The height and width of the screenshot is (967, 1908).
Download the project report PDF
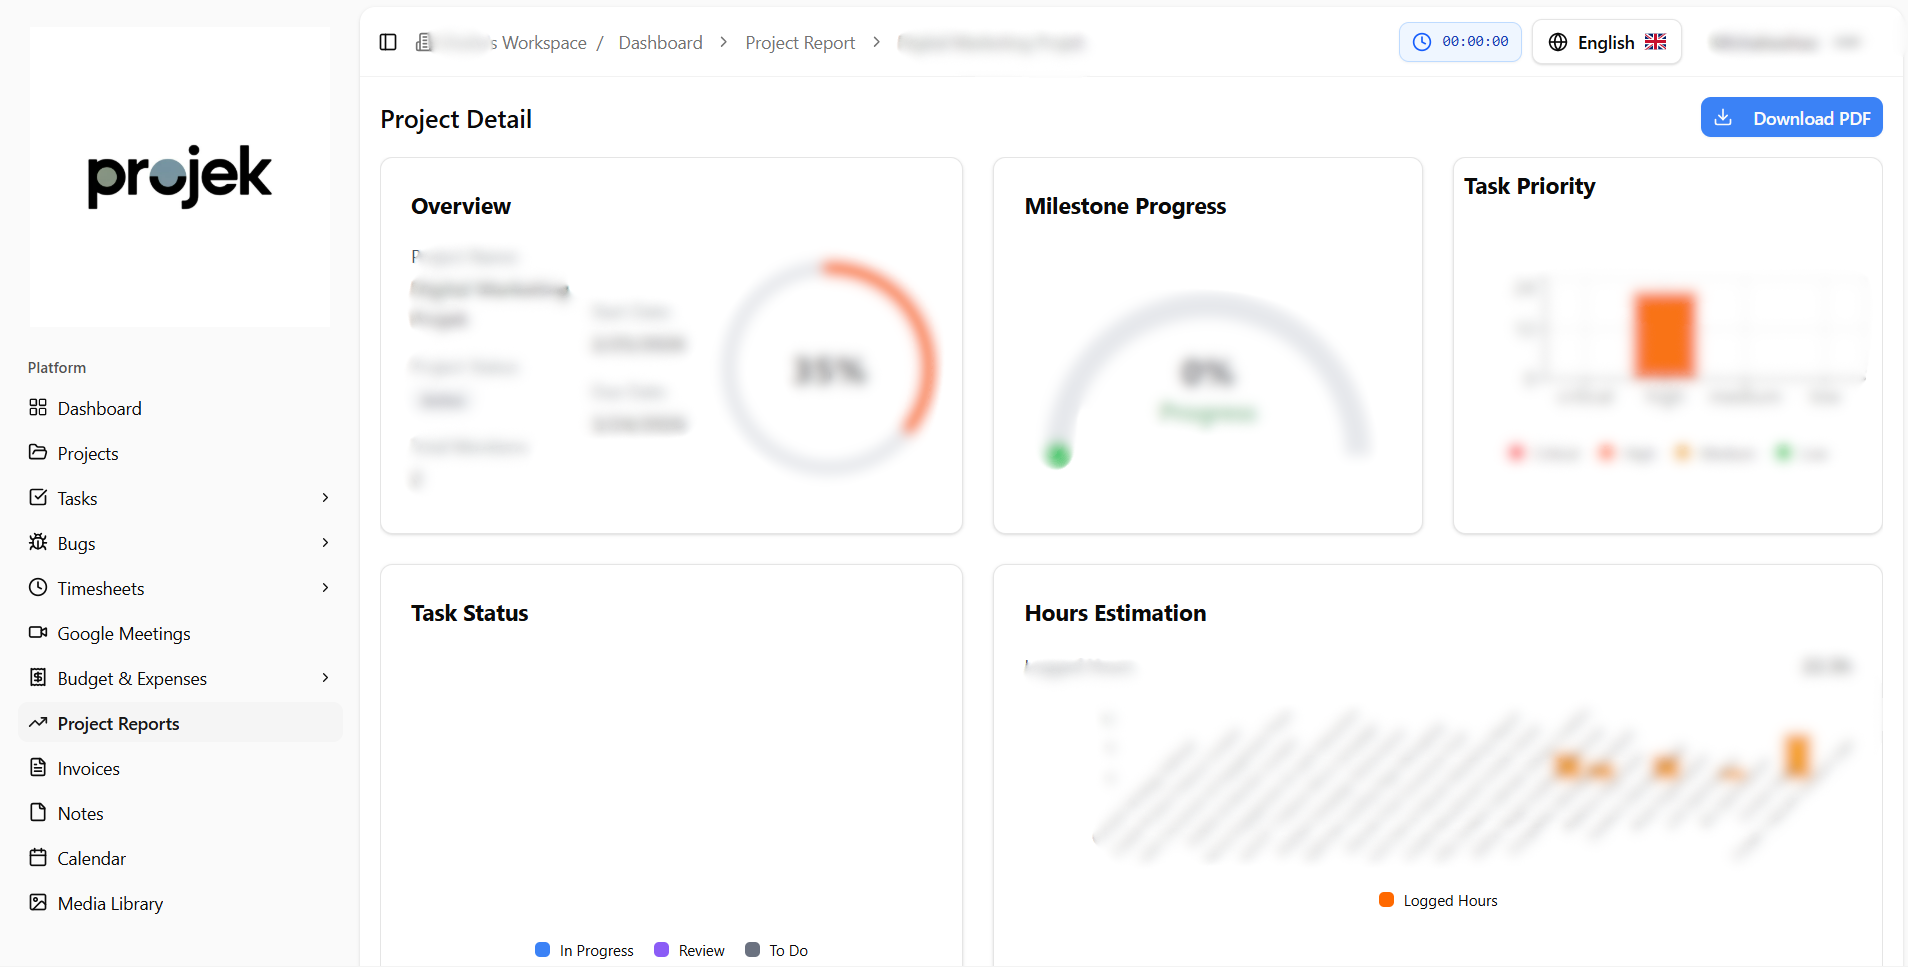(1791, 118)
